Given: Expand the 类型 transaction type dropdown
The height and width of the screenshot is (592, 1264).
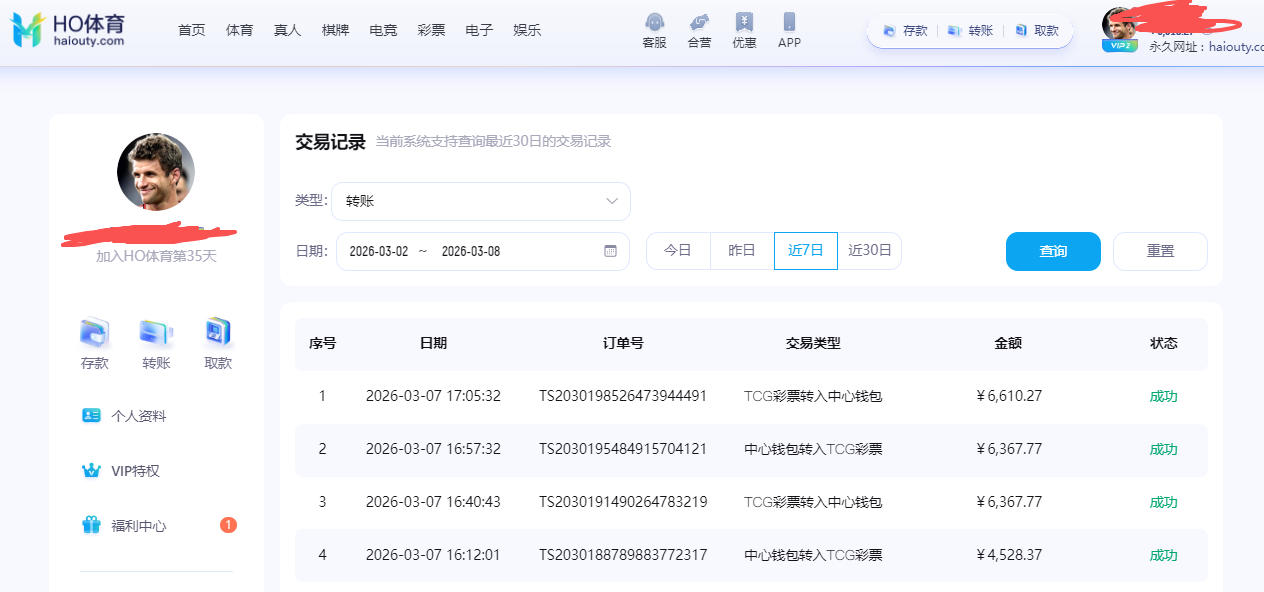Looking at the screenshot, I should [x=481, y=201].
